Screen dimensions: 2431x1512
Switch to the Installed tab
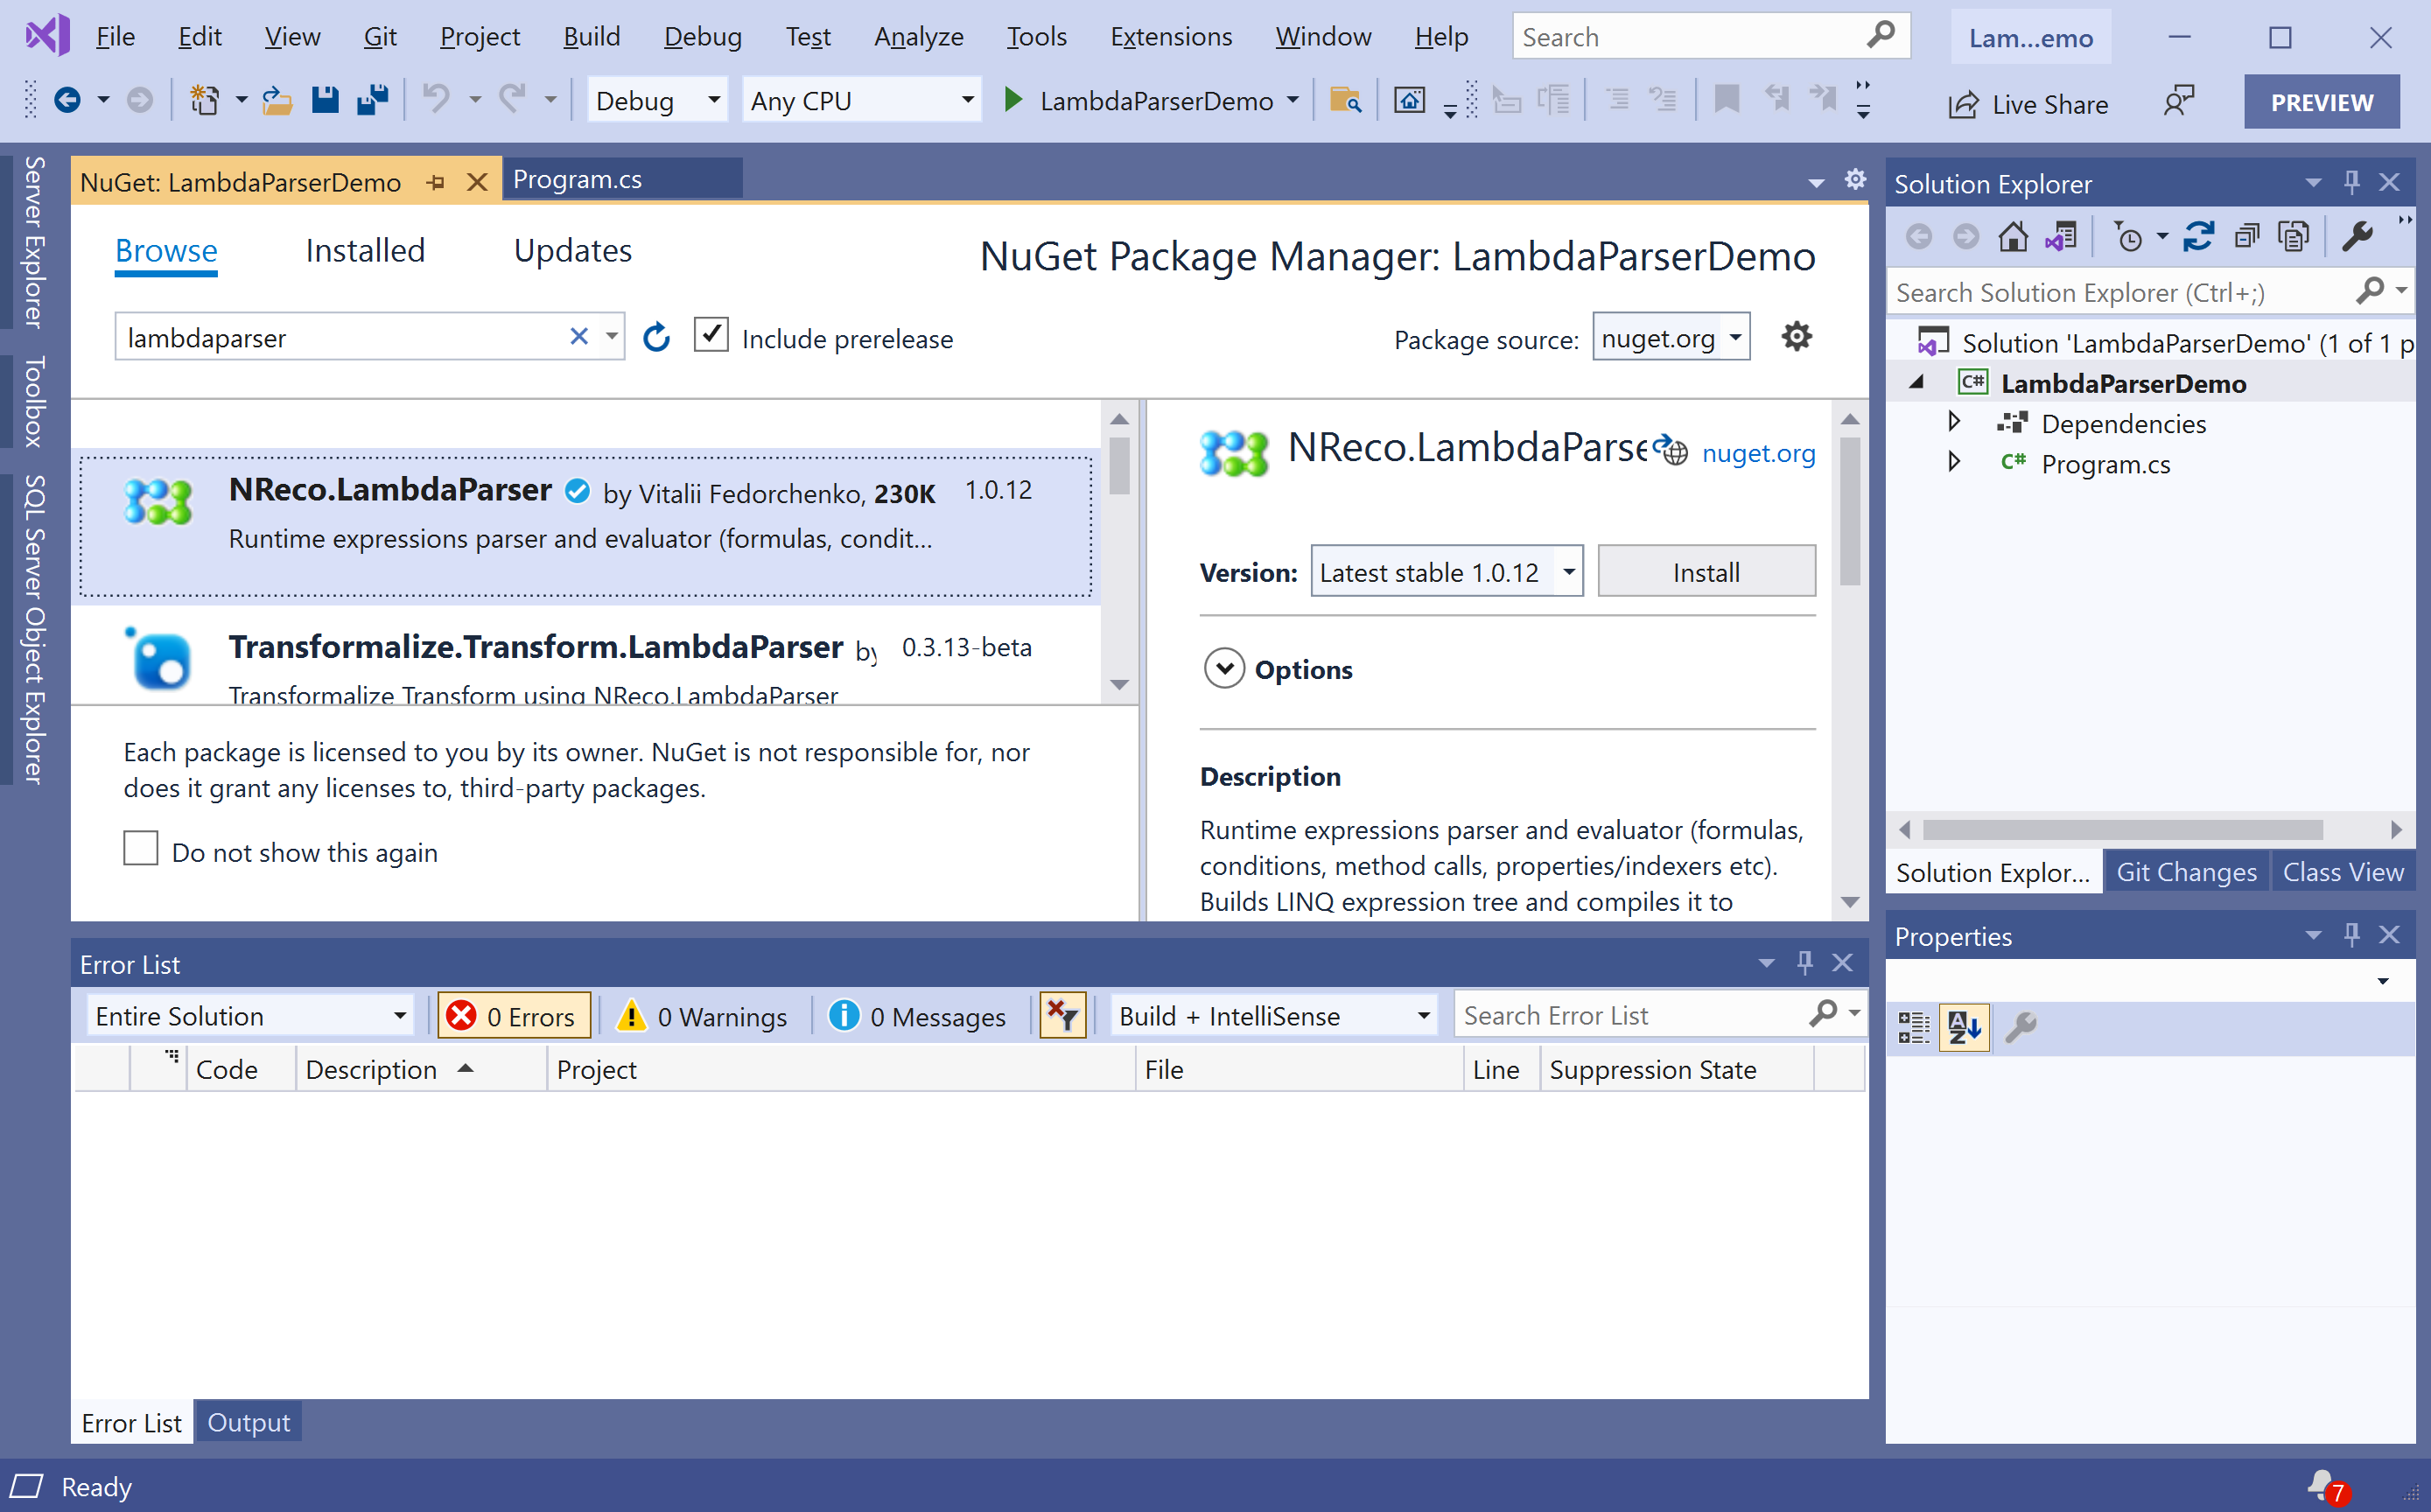(365, 251)
